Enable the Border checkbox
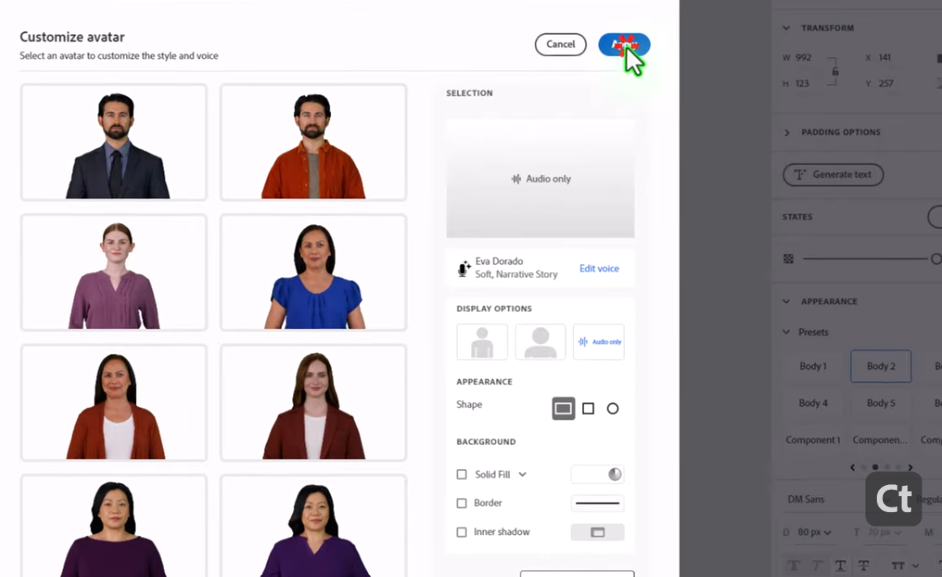Viewport: 942px width, 577px height. click(462, 503)
